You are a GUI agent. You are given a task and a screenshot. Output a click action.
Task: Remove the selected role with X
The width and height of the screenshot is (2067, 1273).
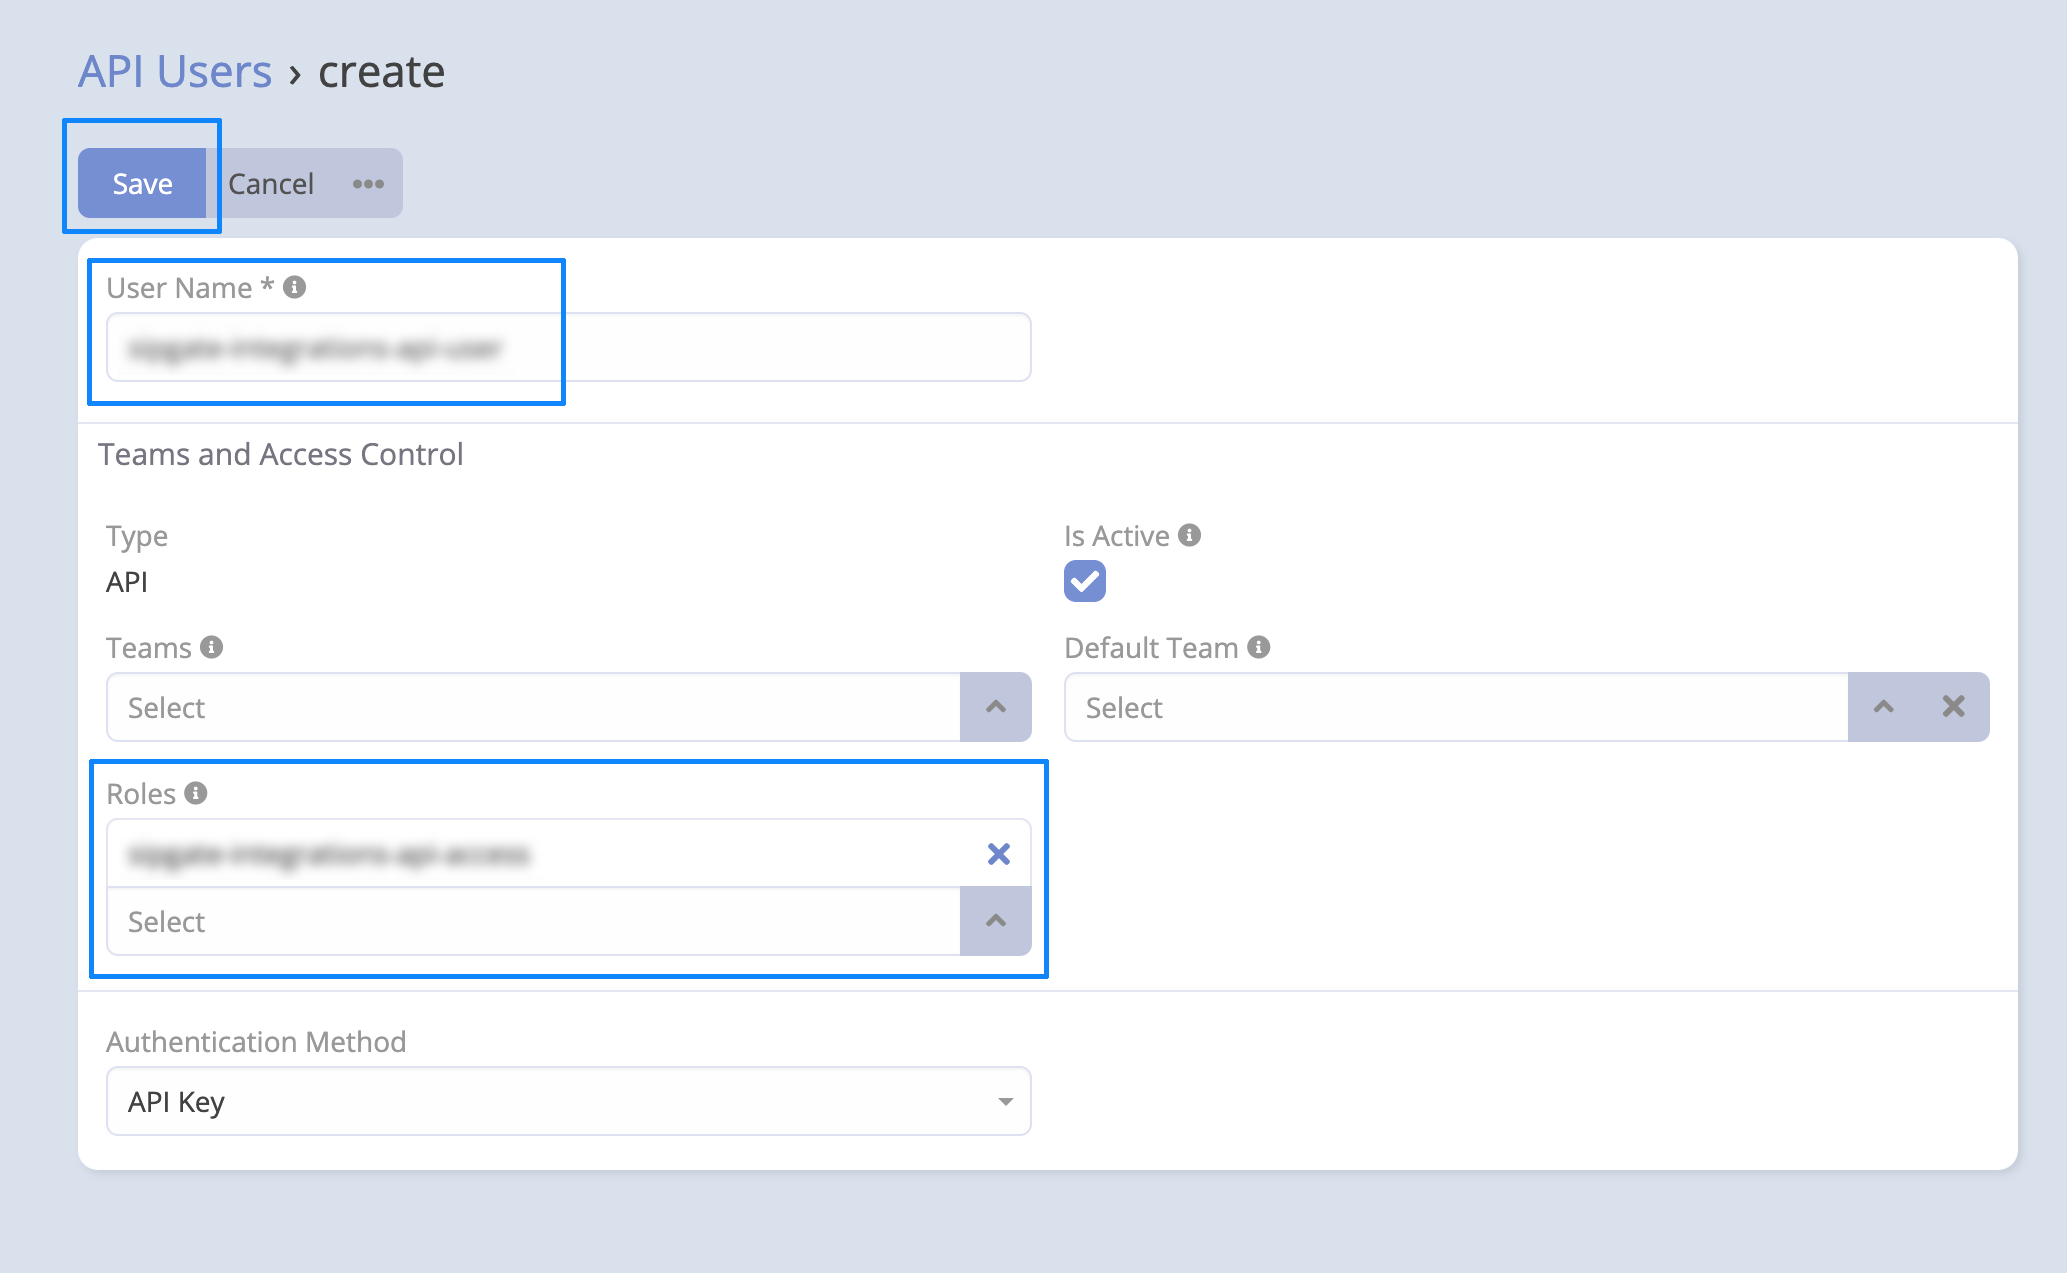pyautogui.click(x=998, y=854)
